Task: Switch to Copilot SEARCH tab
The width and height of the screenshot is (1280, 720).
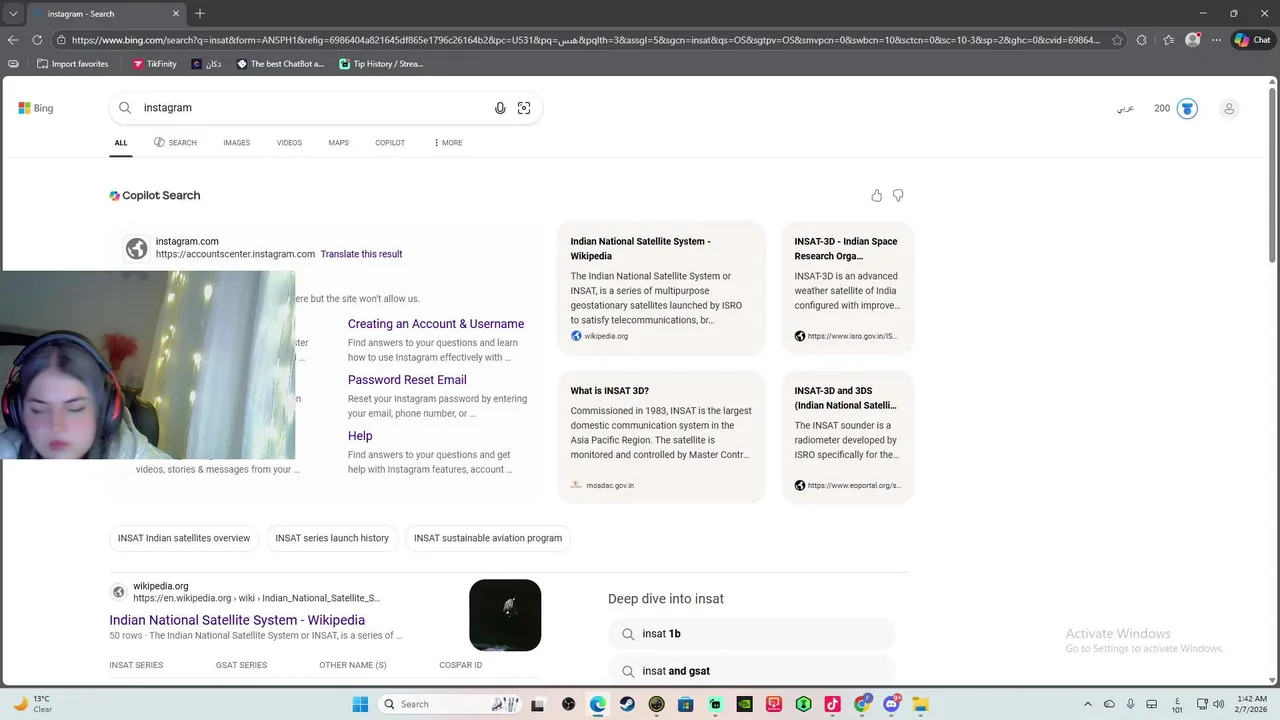Action: [175, 143]
